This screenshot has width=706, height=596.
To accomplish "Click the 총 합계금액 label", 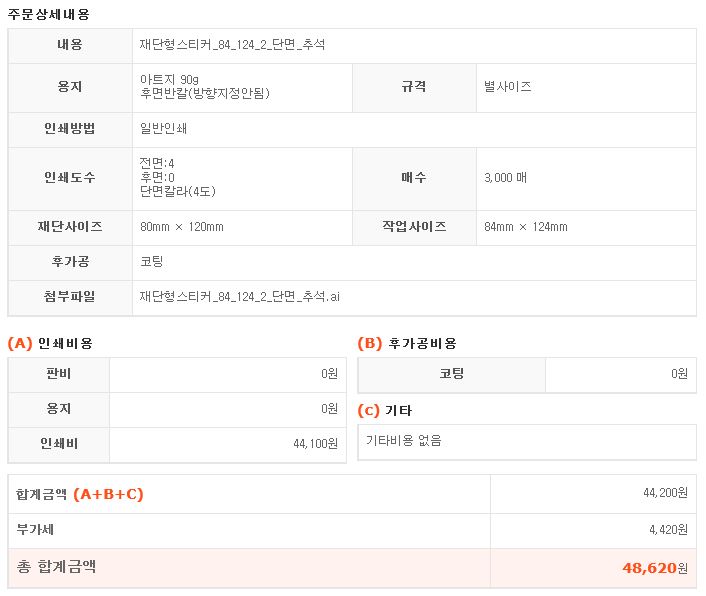I will click(x=56, y=567).
